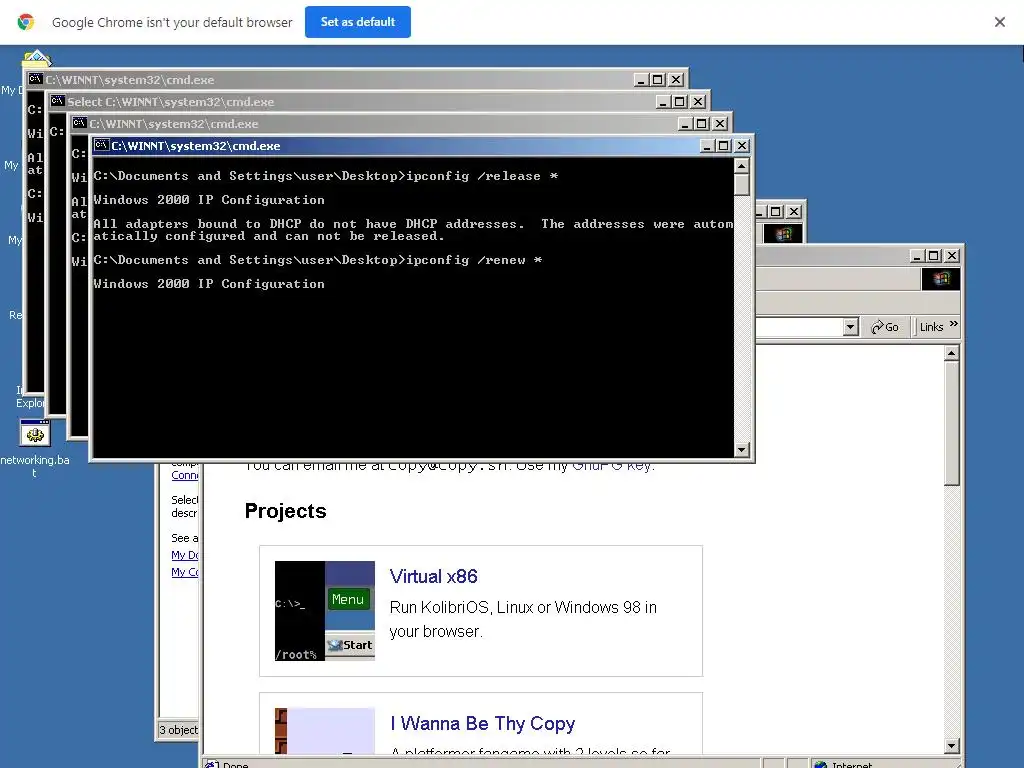
Task: Click the GnuPG key link
Action: tap(611, 465)
